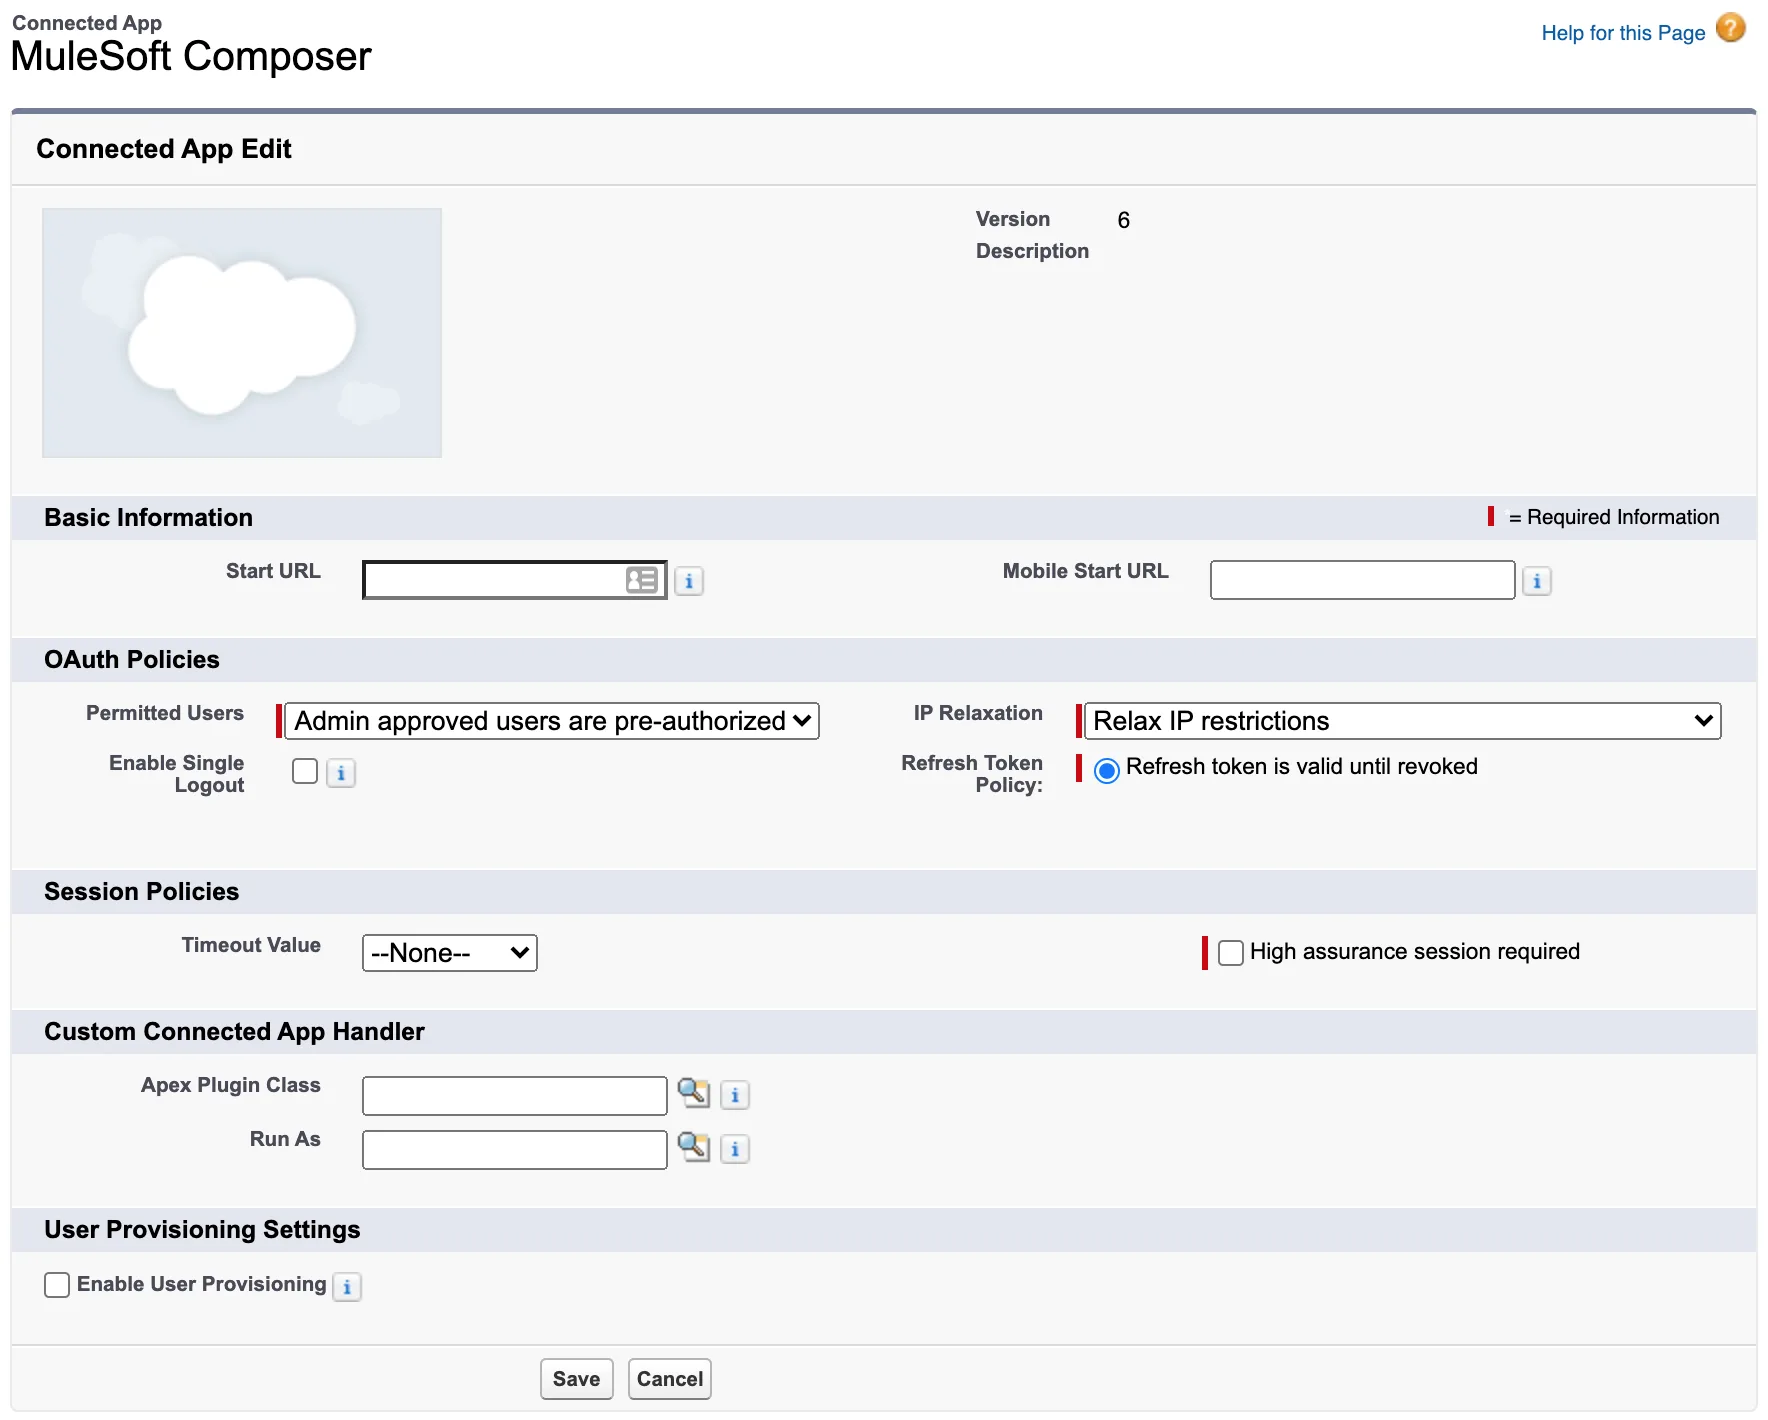Click the info icon for Apex Plugin Class
The width and height of the screenshot is (1768, 1420).
click(735, 1095)
